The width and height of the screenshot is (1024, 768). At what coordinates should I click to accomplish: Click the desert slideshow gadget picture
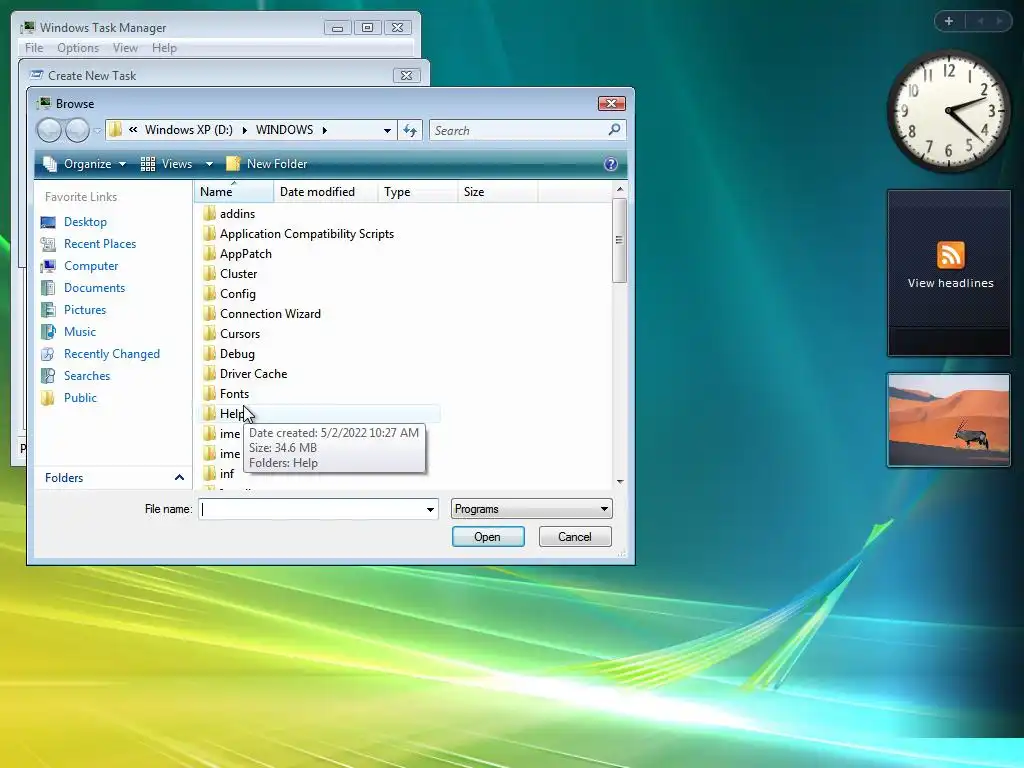point(949,420)
